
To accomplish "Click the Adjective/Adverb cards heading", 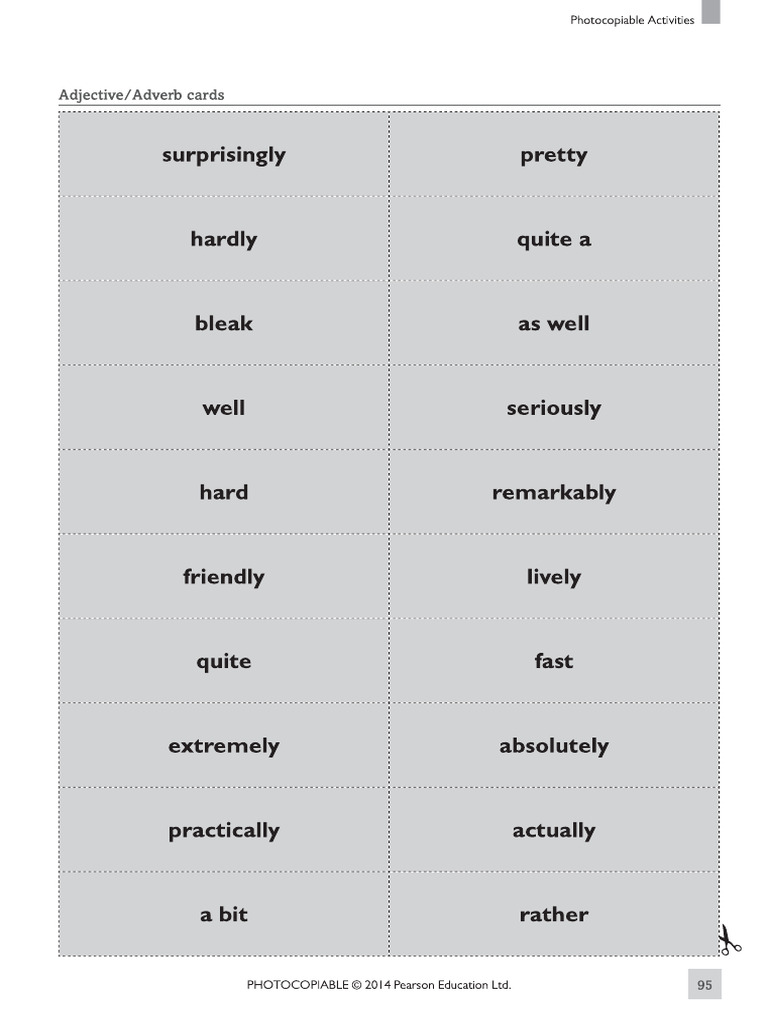I will tap(141, 95).
